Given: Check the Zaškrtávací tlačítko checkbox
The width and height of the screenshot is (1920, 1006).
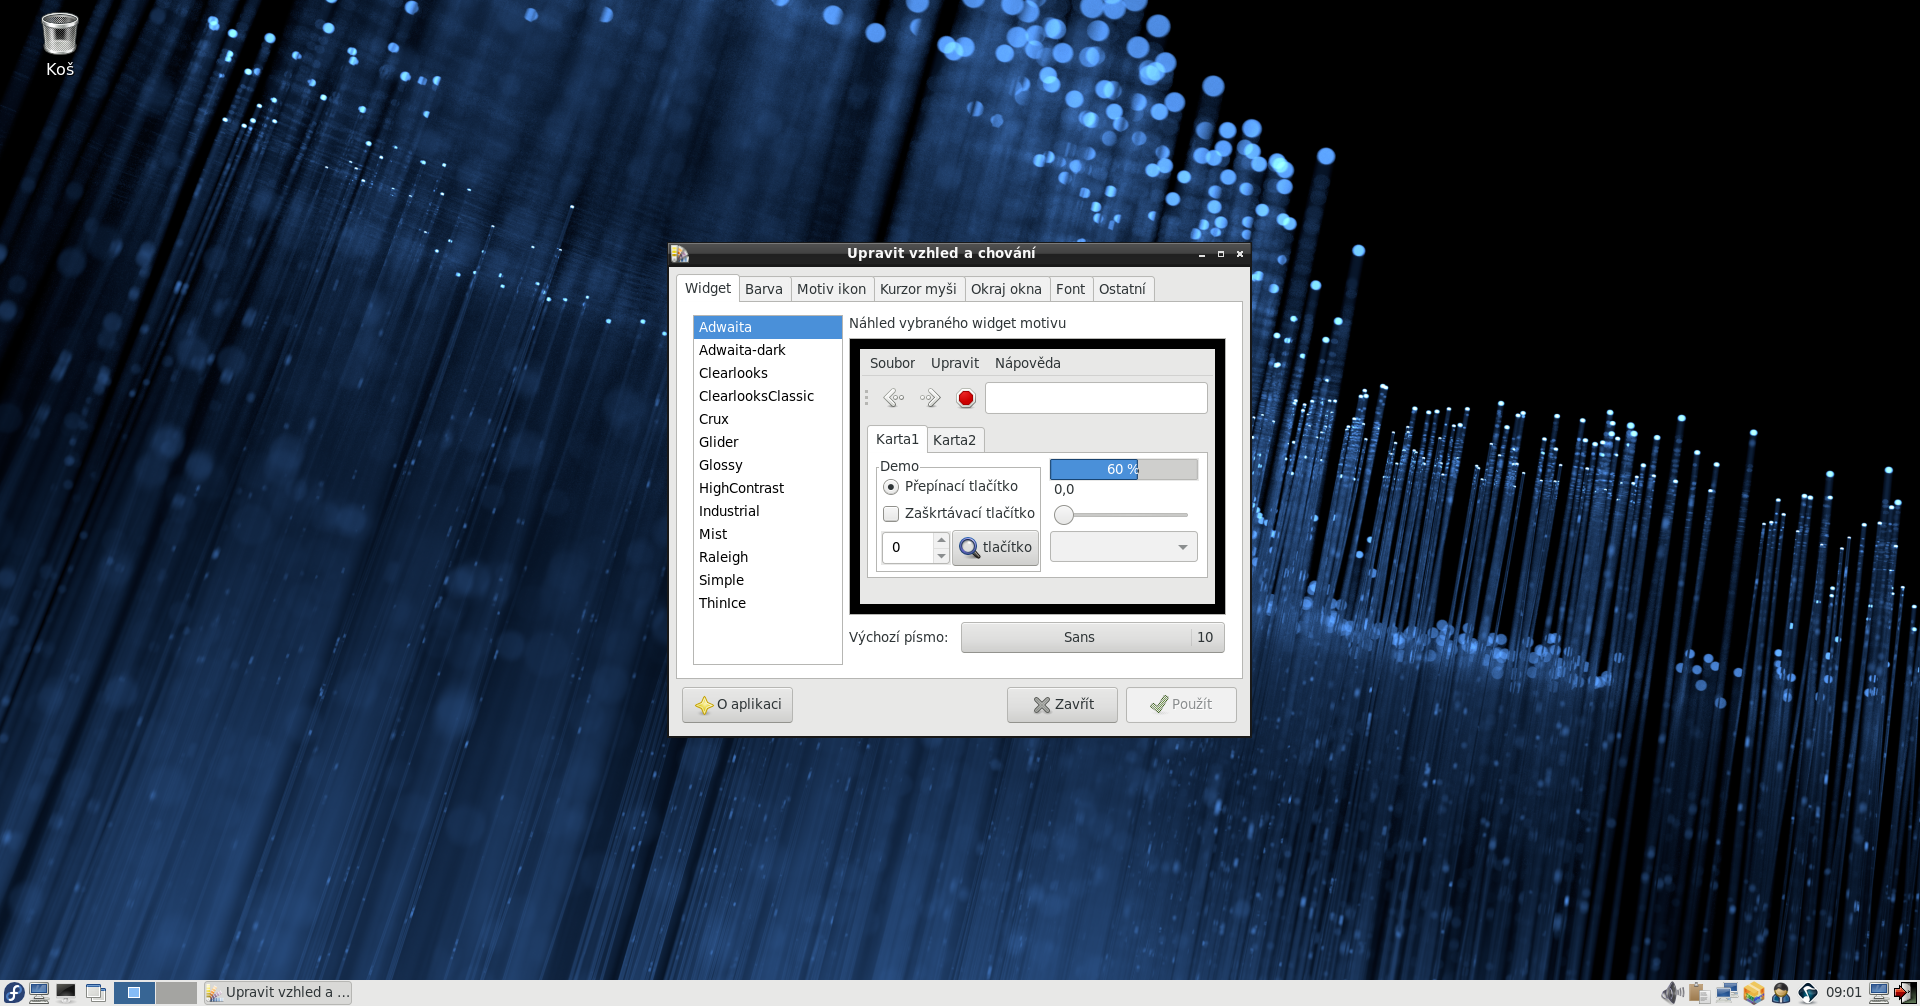Looking at the screenshot, I should (891, 514).
